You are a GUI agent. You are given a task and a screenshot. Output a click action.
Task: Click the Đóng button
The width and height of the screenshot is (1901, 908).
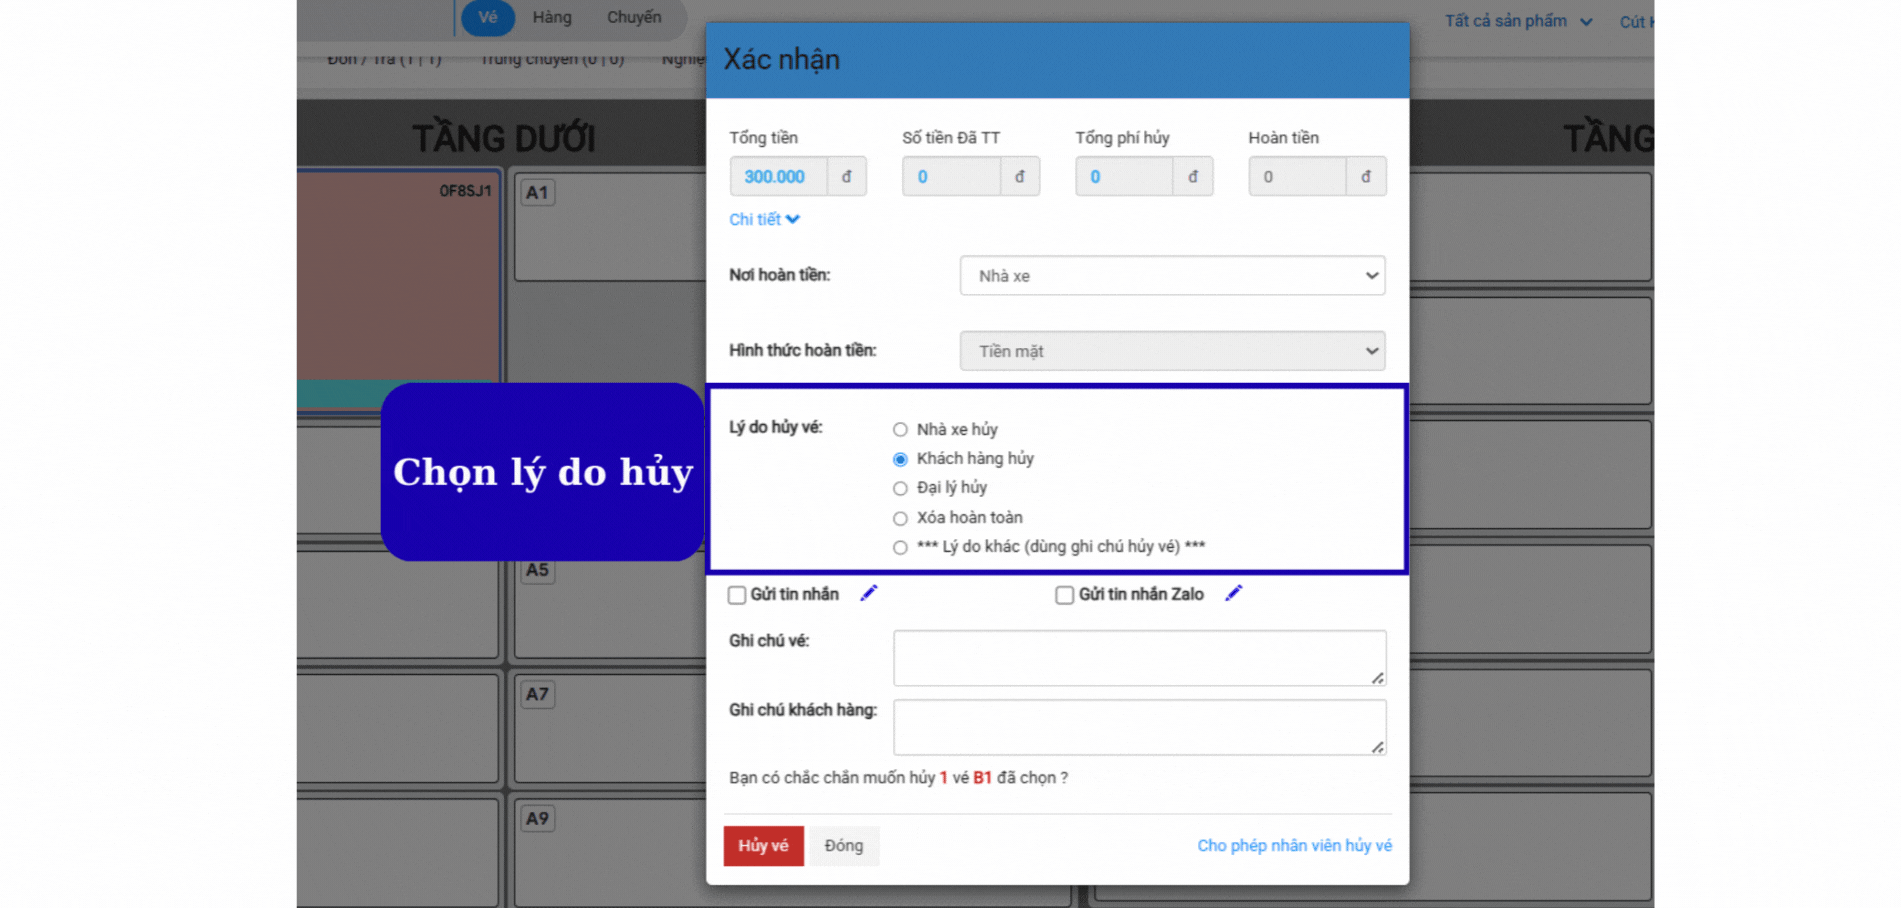(843, 846)
